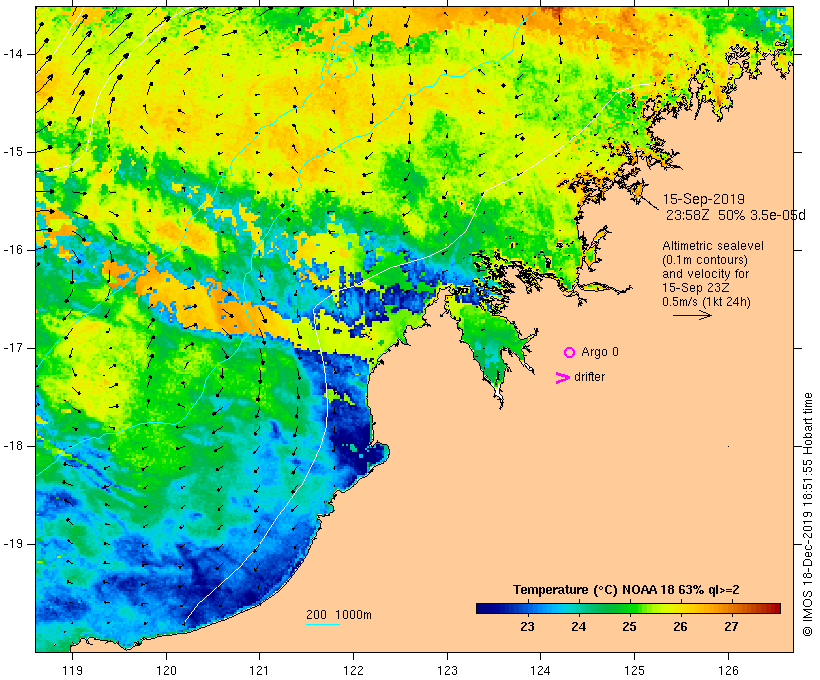This screenshot has width=820, height=680.
Task: Click the -15 latitude axis label
Action: [x=12, y=152]
